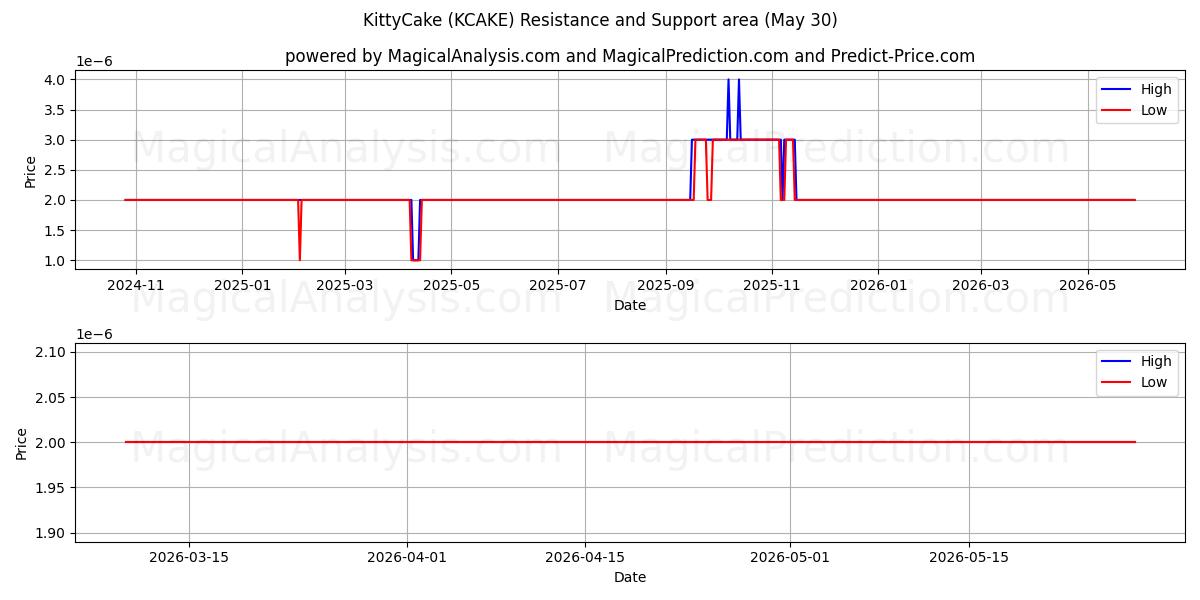Click the '1.5' y-axis tick in top chart
The image size is (1200, 600).
click(x=54, y=231)
